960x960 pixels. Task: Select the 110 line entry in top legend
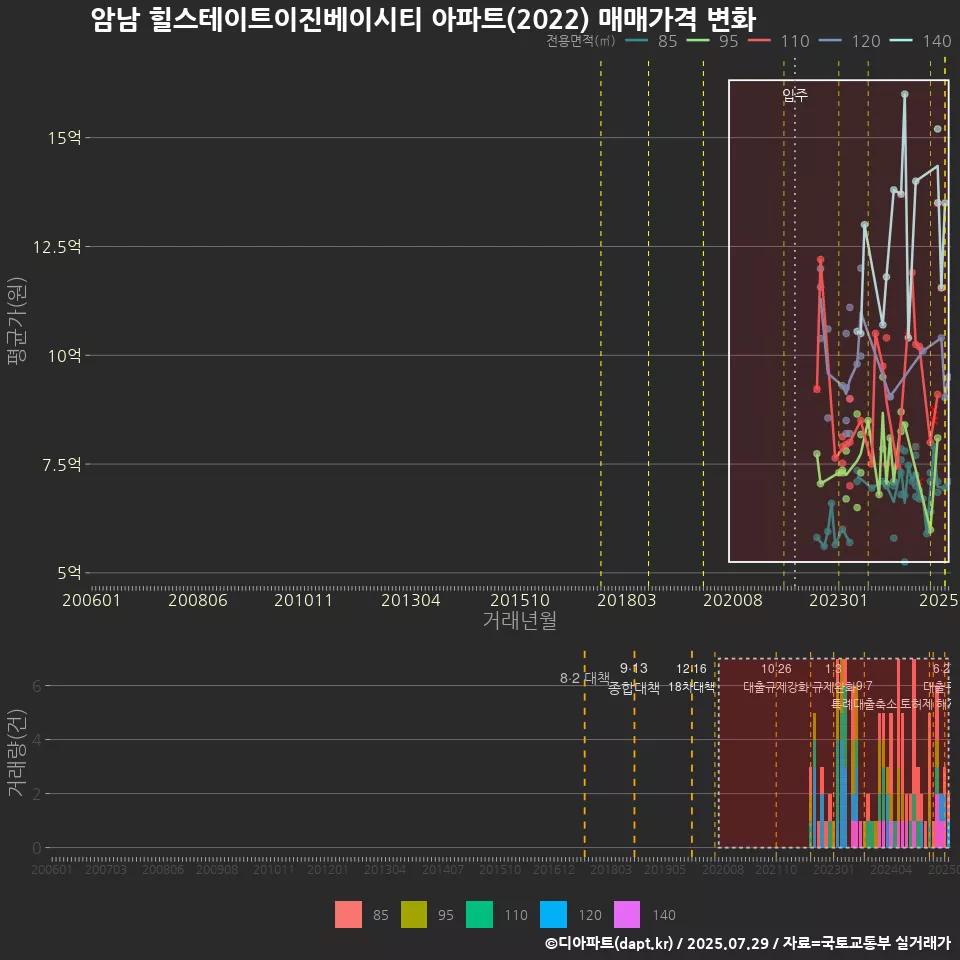(x=779, y=41)
